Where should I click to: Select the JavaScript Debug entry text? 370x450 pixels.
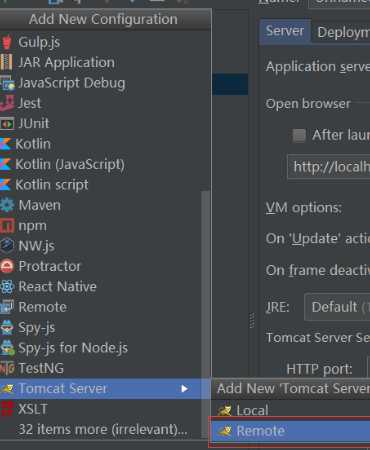pyautogui.click(x=72, y=83)
